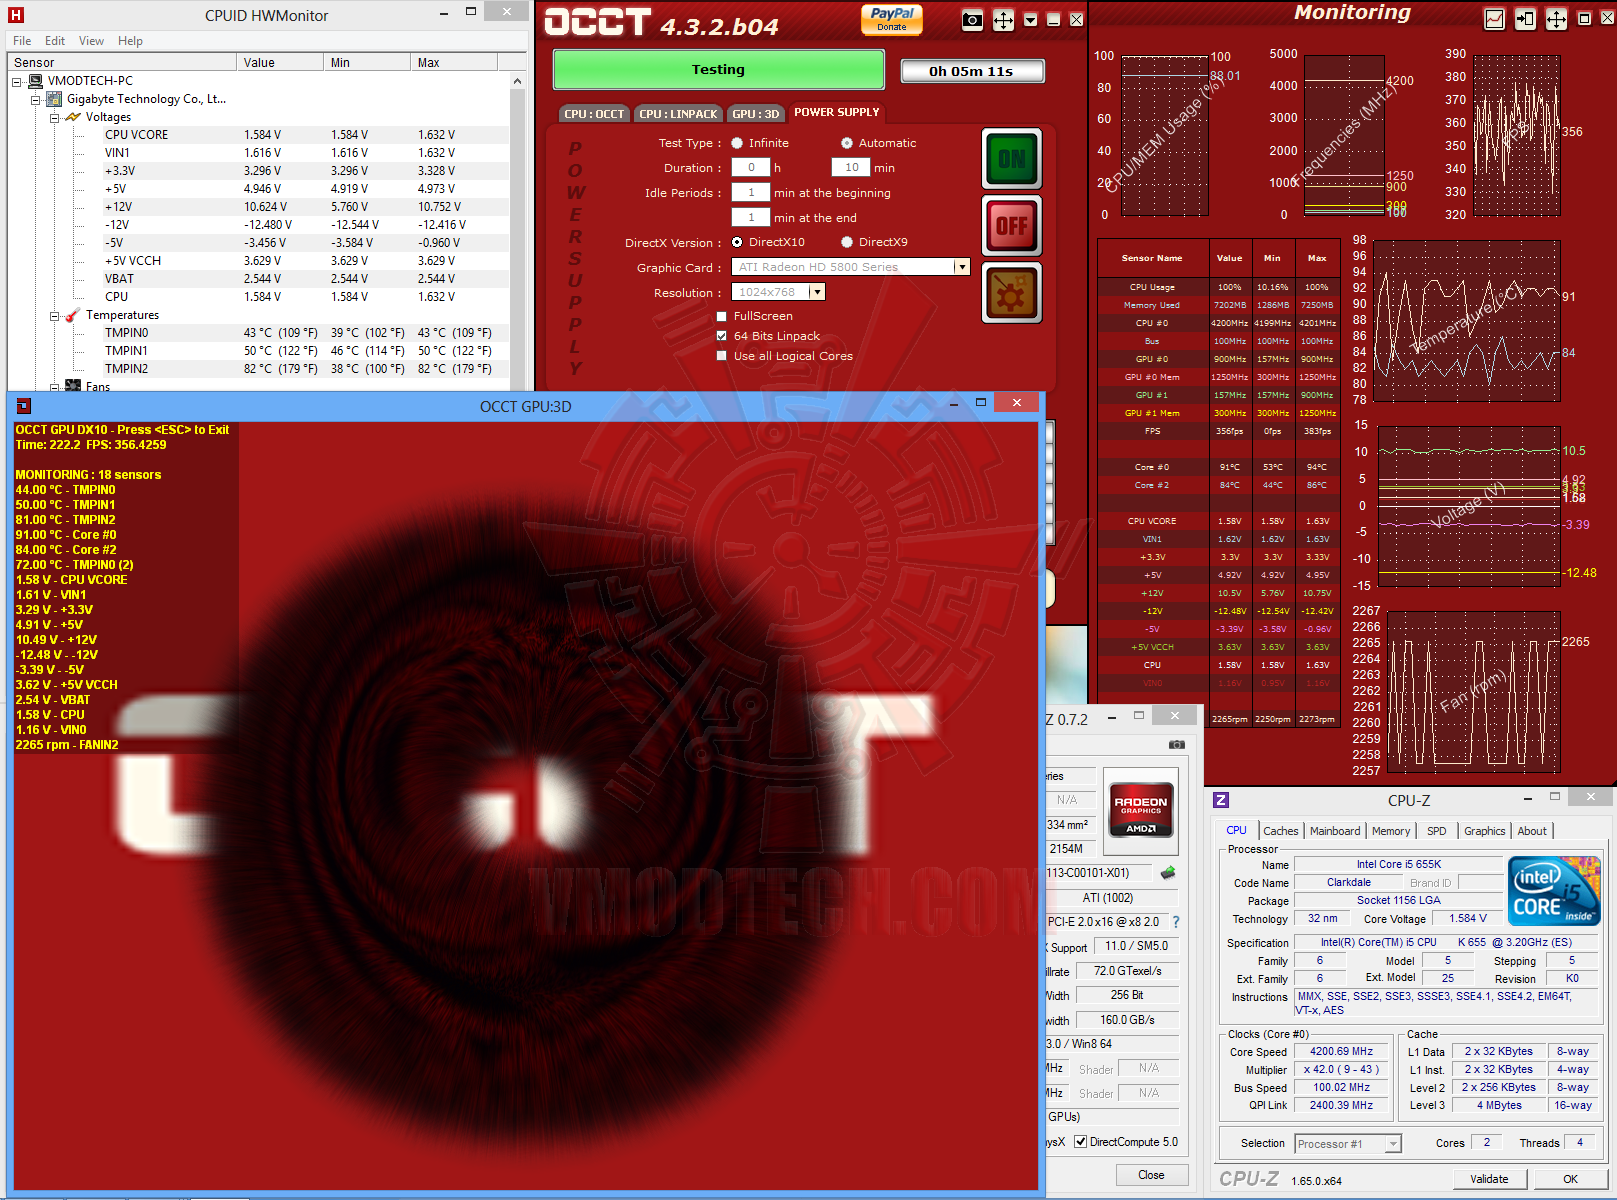Click the GPU-Z bus interface question mark

[x=1176, y=922]
